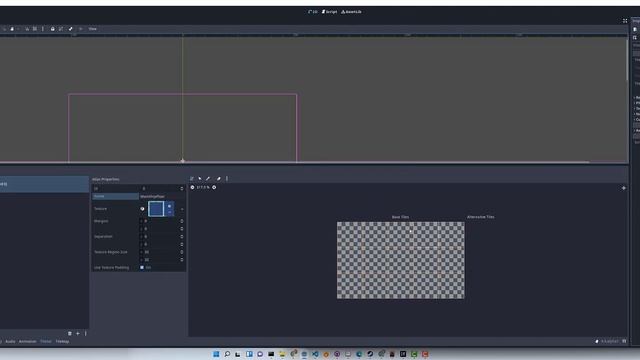640x360 pixels.
Task: Select the tile eraser tool
Action: 218,179
